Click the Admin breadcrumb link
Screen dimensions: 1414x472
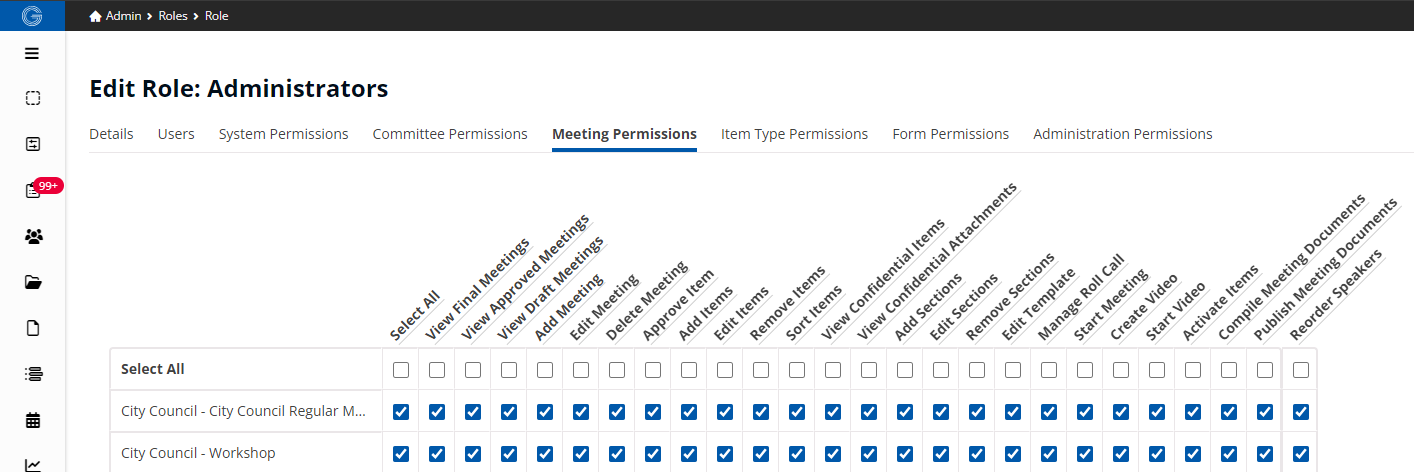tap(124, 16)
